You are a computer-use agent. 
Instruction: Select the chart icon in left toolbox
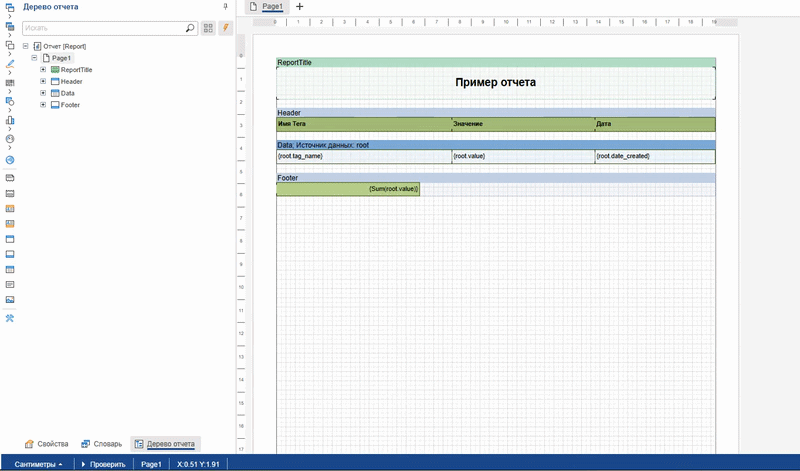click(x=10, y=120)
